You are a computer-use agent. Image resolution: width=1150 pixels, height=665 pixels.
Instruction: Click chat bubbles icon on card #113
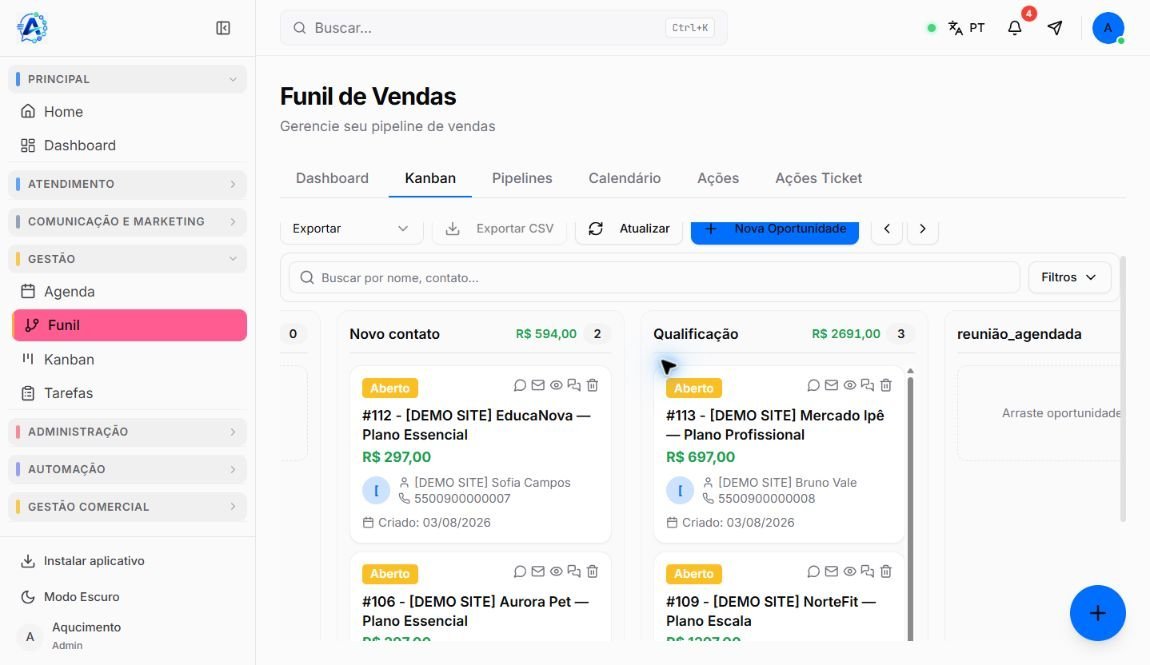pos(867,385)
